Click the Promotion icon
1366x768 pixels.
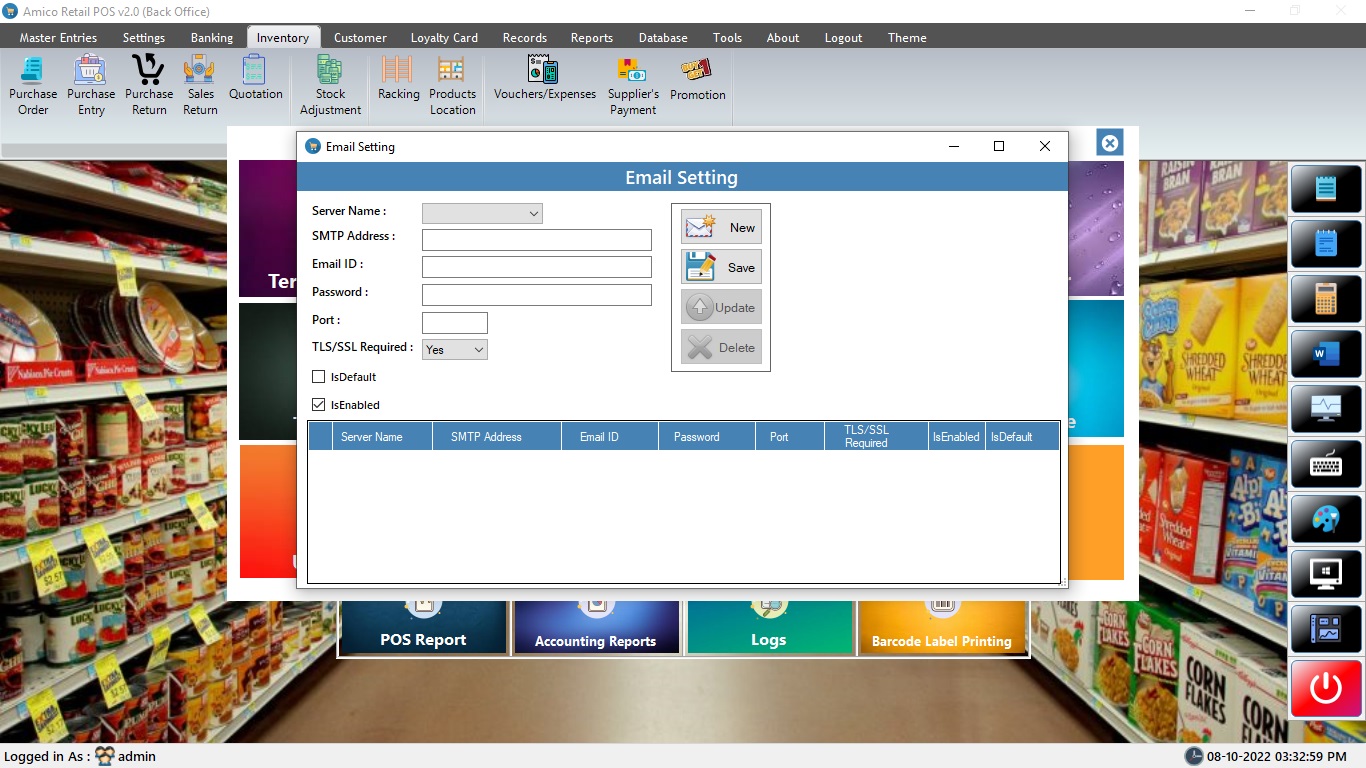697,80
